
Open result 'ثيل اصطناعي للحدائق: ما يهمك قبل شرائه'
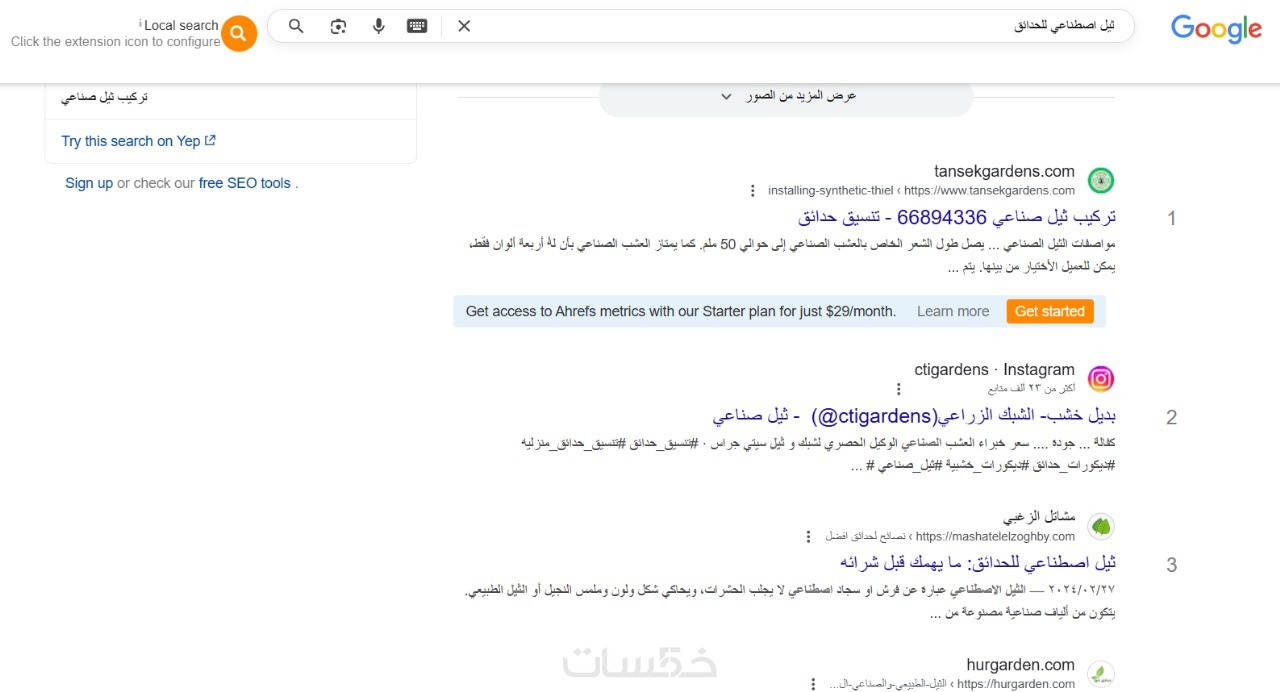(x=978, y=563)
